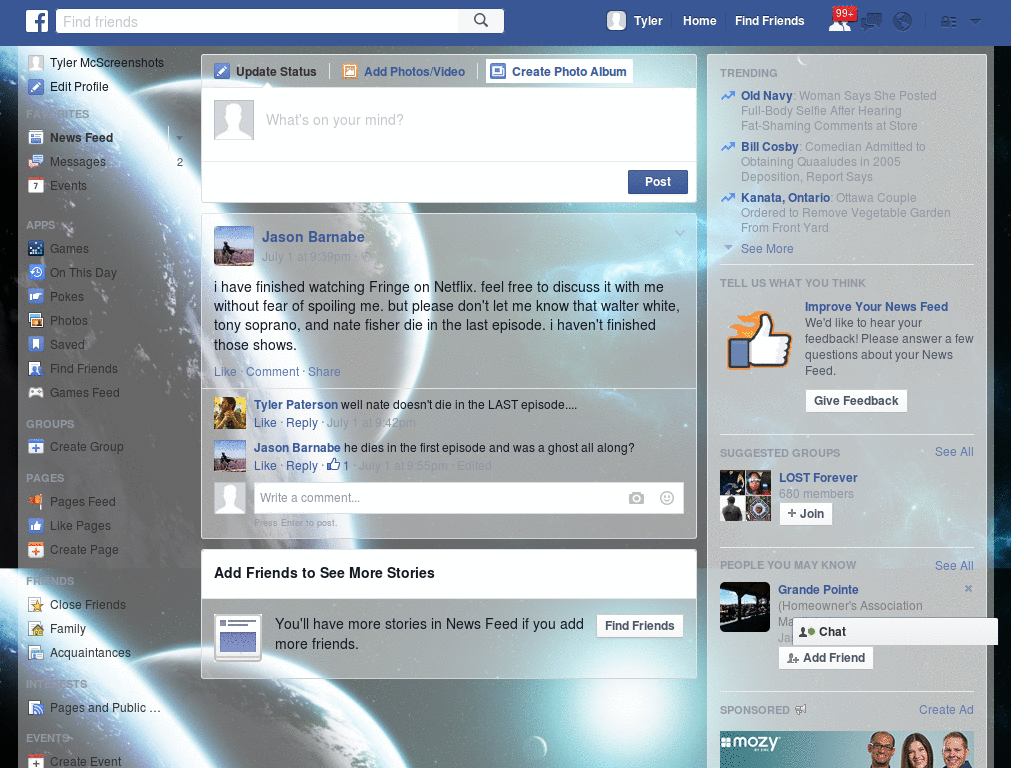The image size is (1024, 768).
Task: Select the Add Photos/Video tab
Action: tap(404, 72)
